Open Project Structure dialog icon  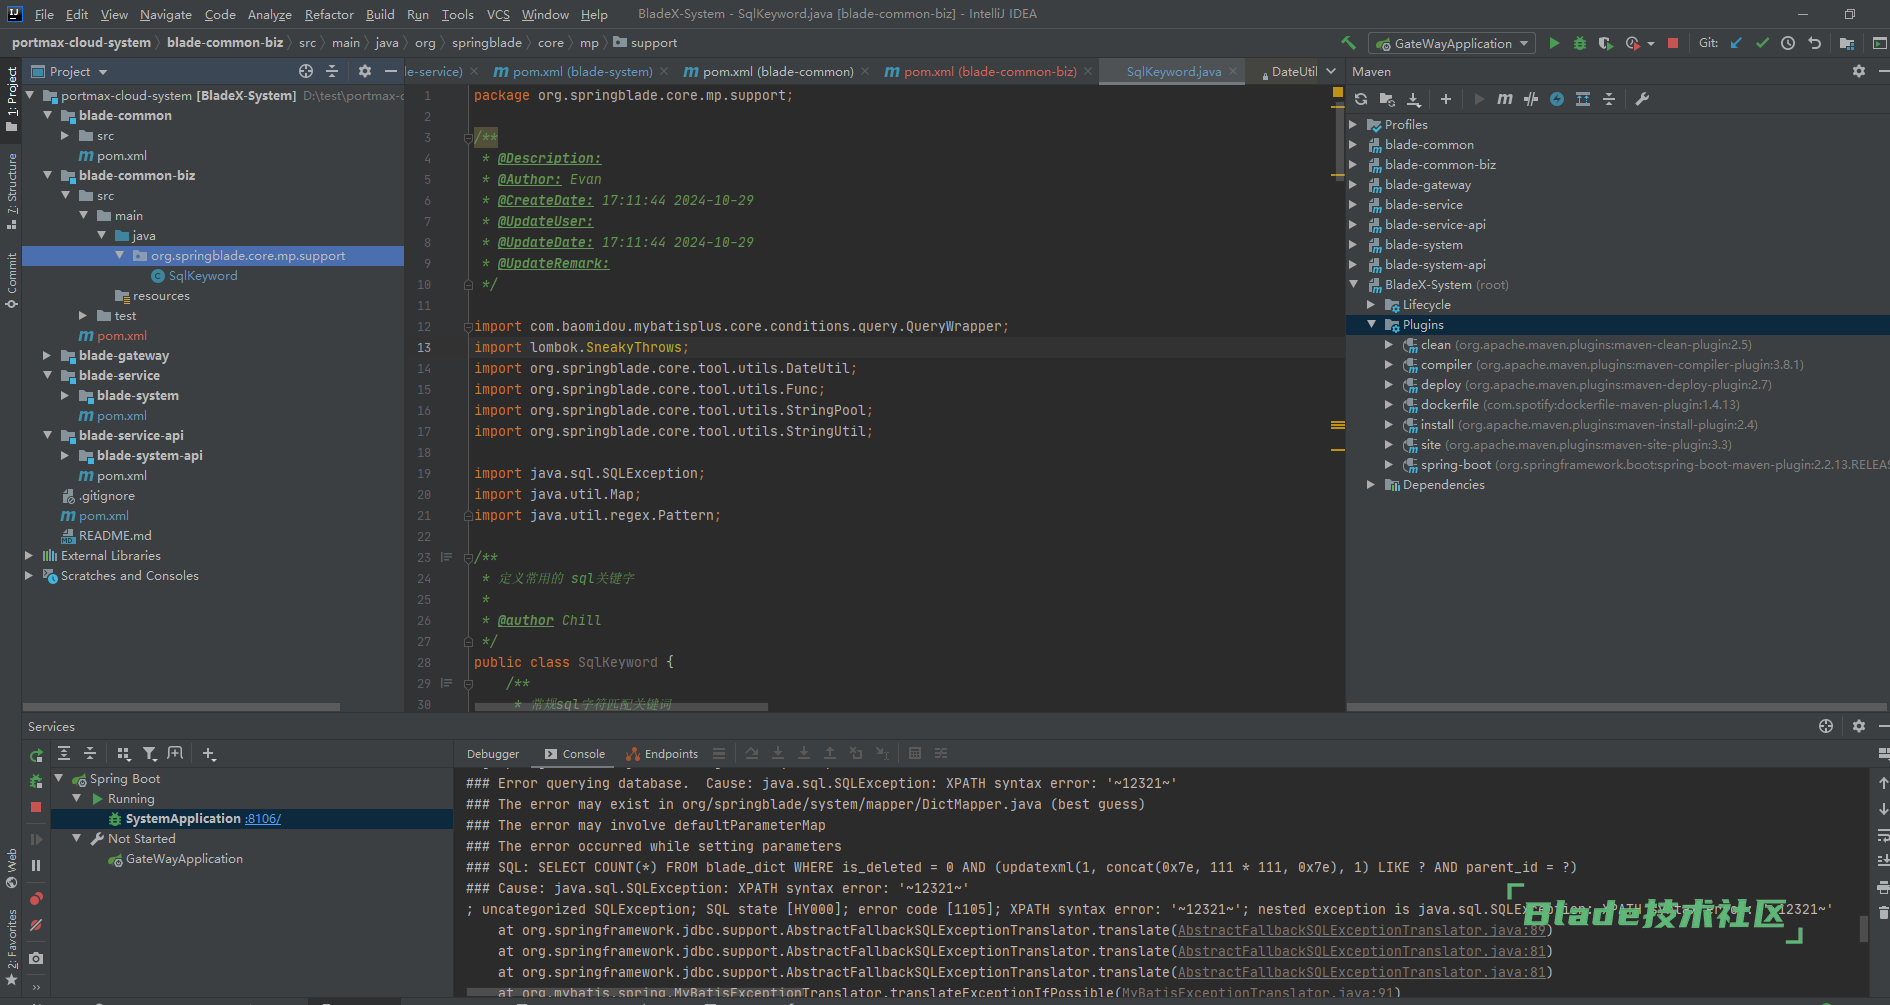point(1847,43)
